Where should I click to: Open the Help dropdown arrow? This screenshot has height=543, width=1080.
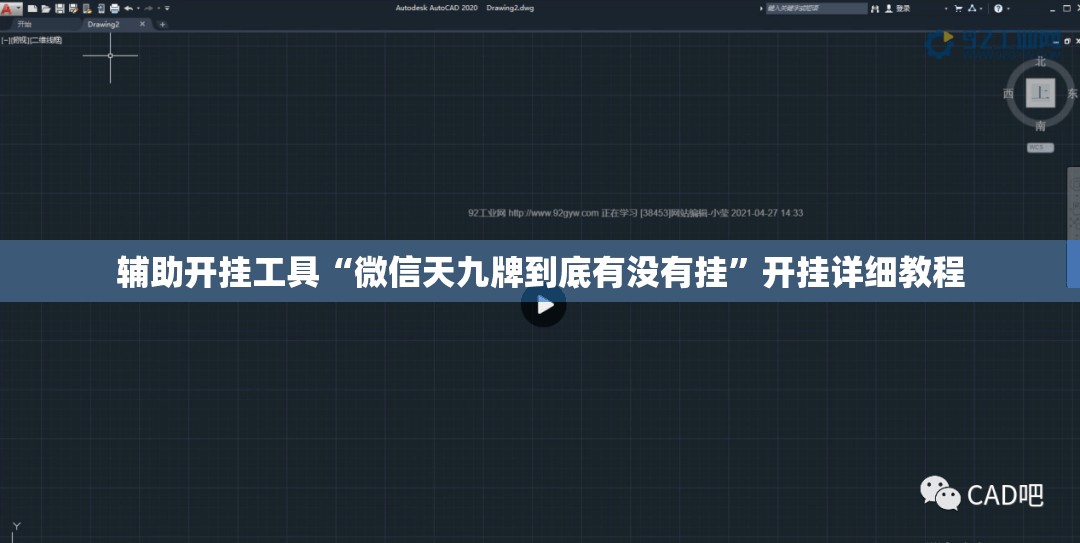point(1008,9)
